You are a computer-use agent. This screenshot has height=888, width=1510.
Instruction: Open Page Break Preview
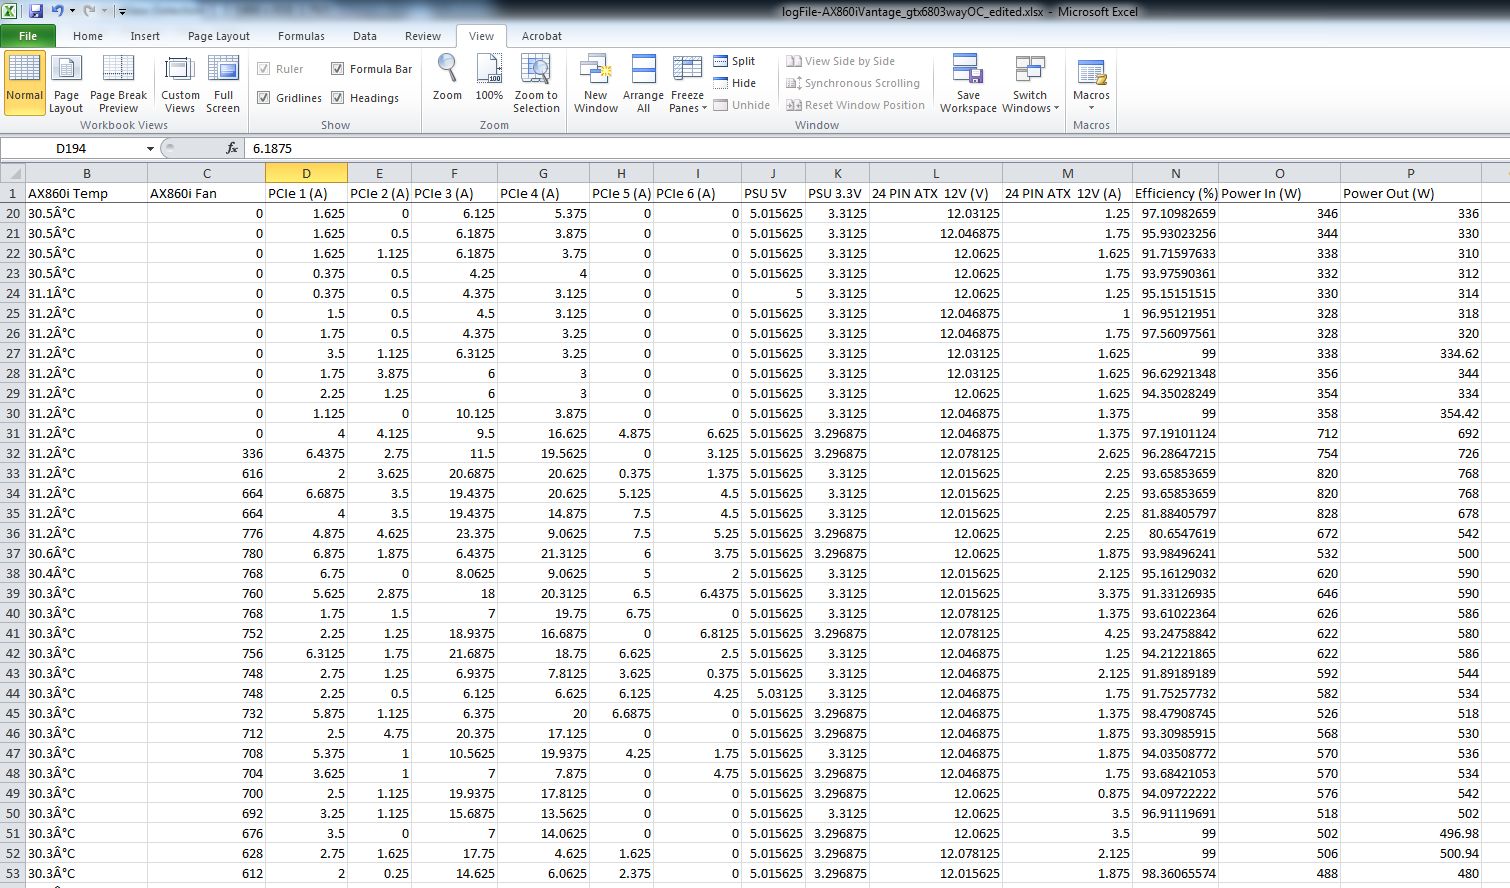point(118,83)
